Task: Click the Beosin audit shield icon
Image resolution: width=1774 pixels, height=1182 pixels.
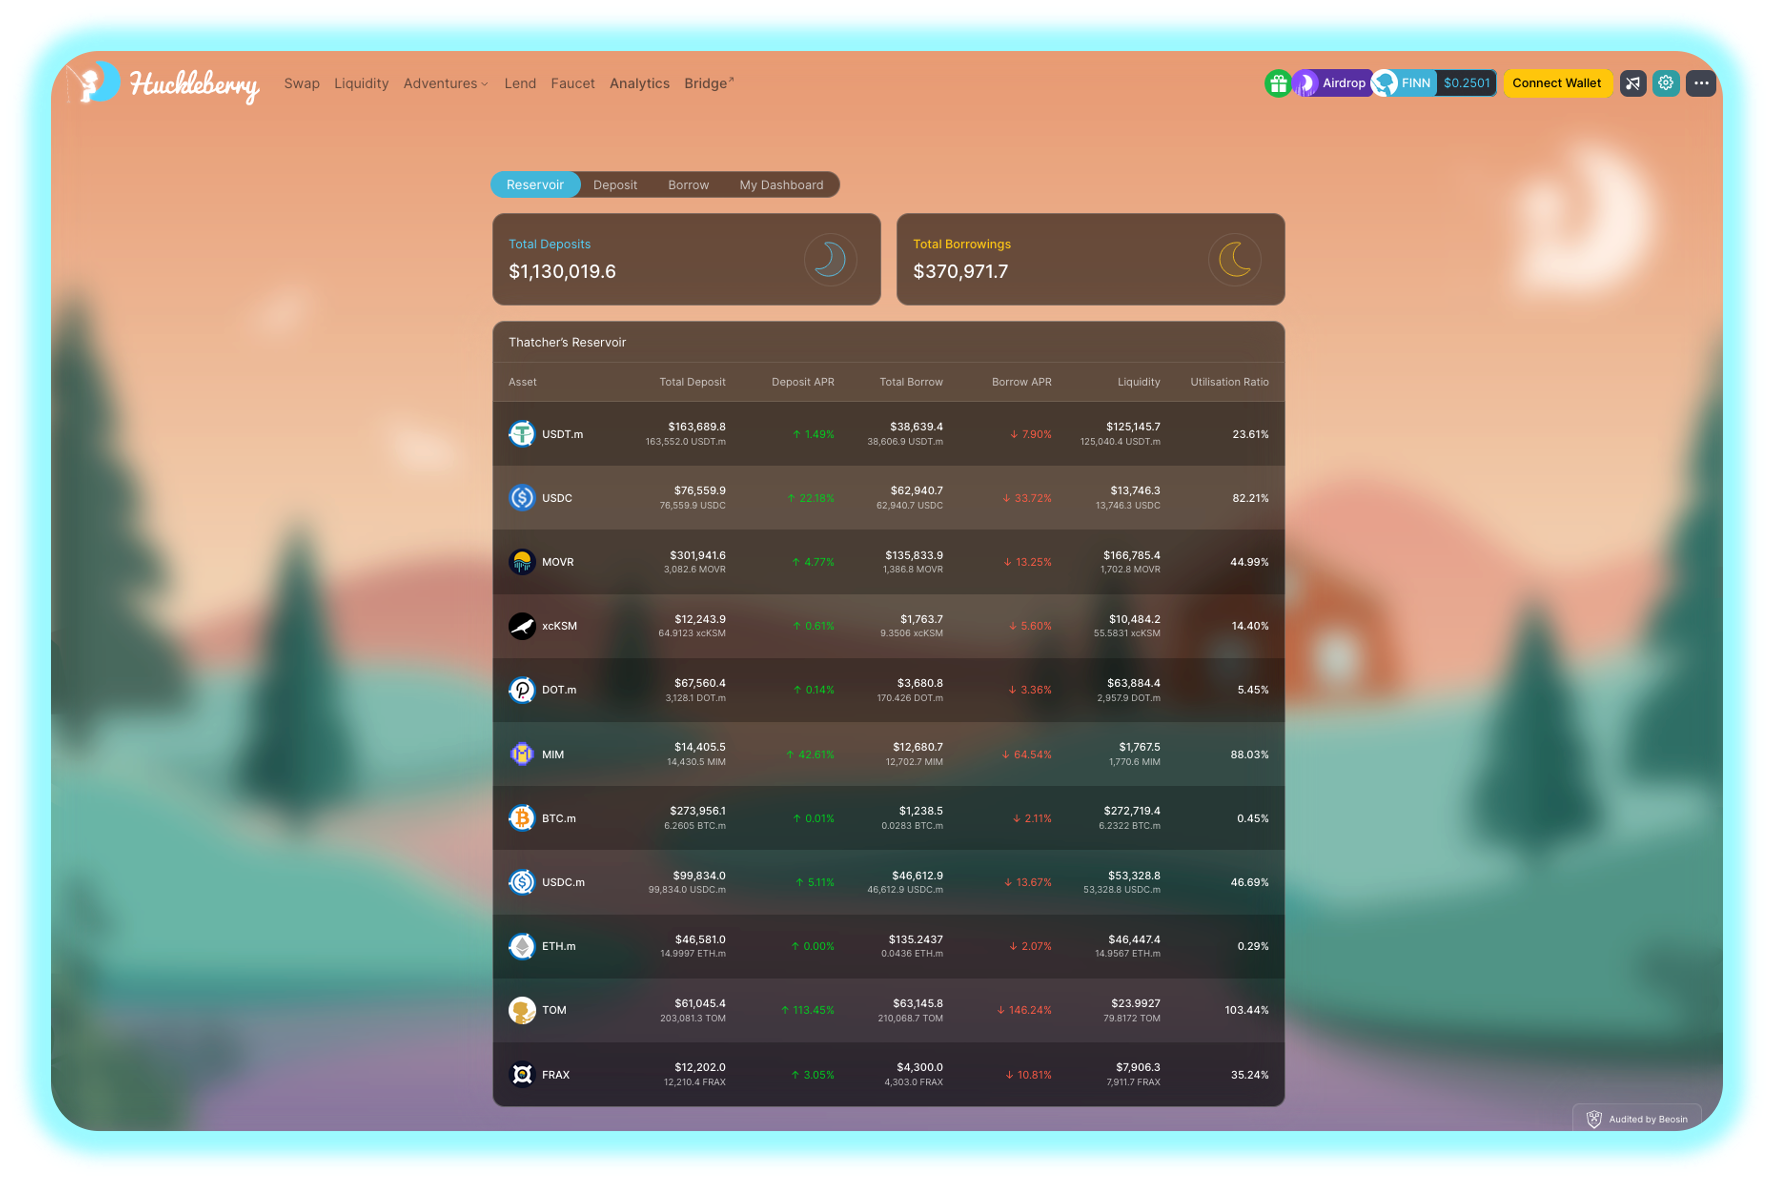Action: pyautogui.click(x=1594, y=1119)
